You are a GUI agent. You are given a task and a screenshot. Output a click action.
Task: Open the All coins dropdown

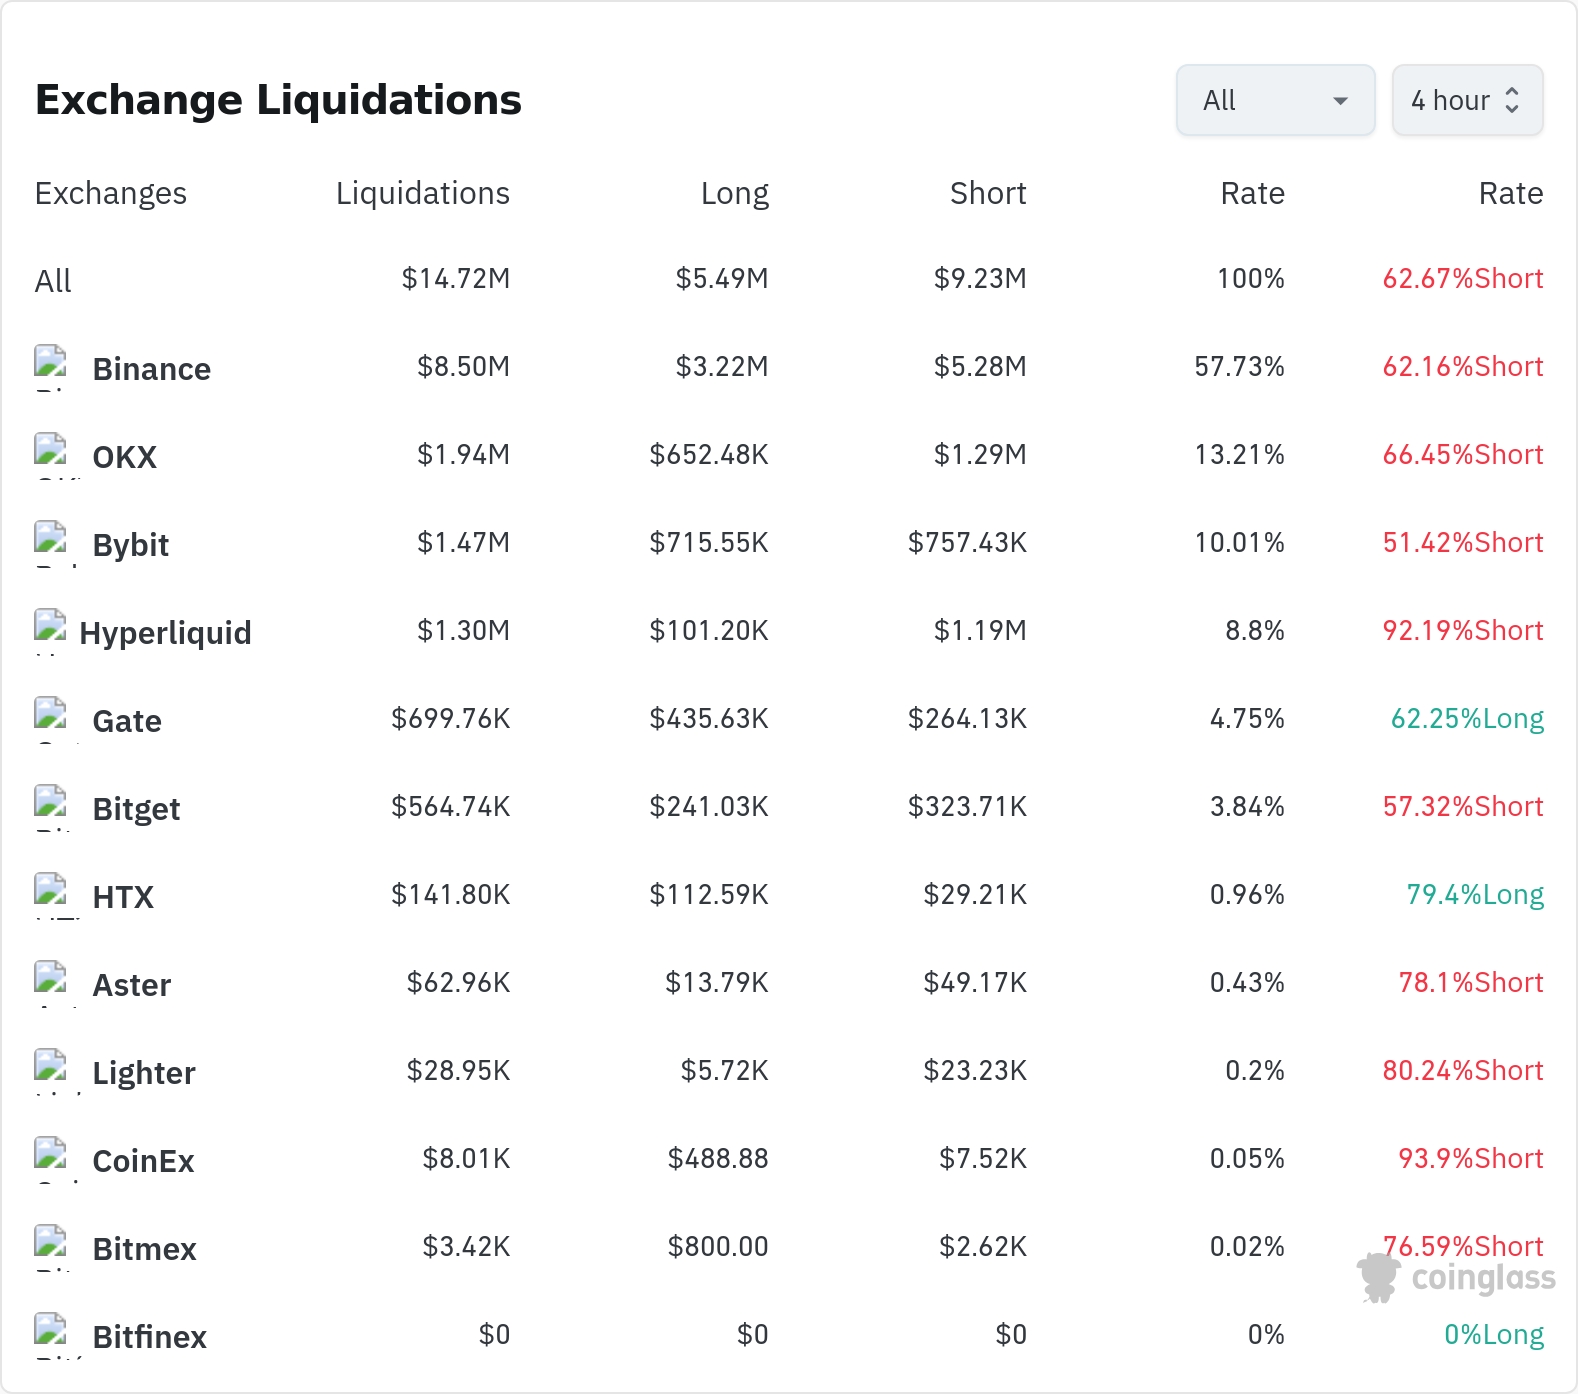click(x=1276, y=100)
